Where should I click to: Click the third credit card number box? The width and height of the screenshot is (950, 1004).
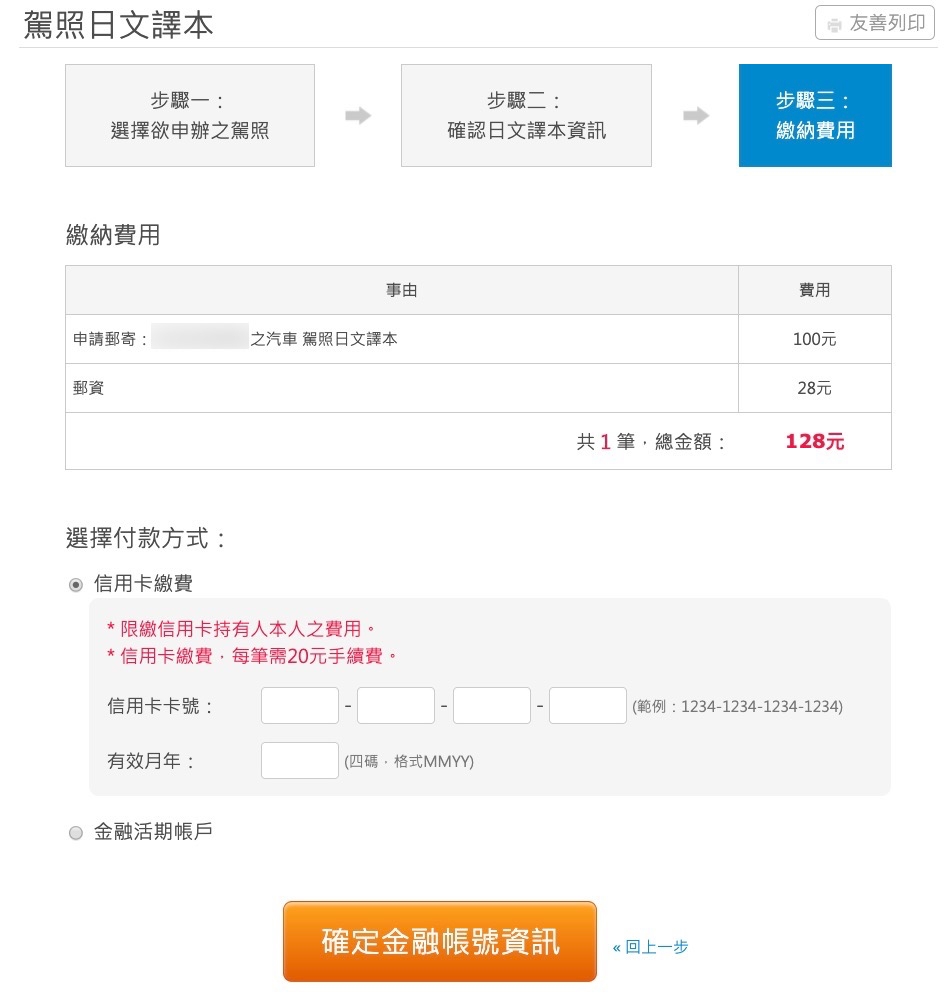492,706
